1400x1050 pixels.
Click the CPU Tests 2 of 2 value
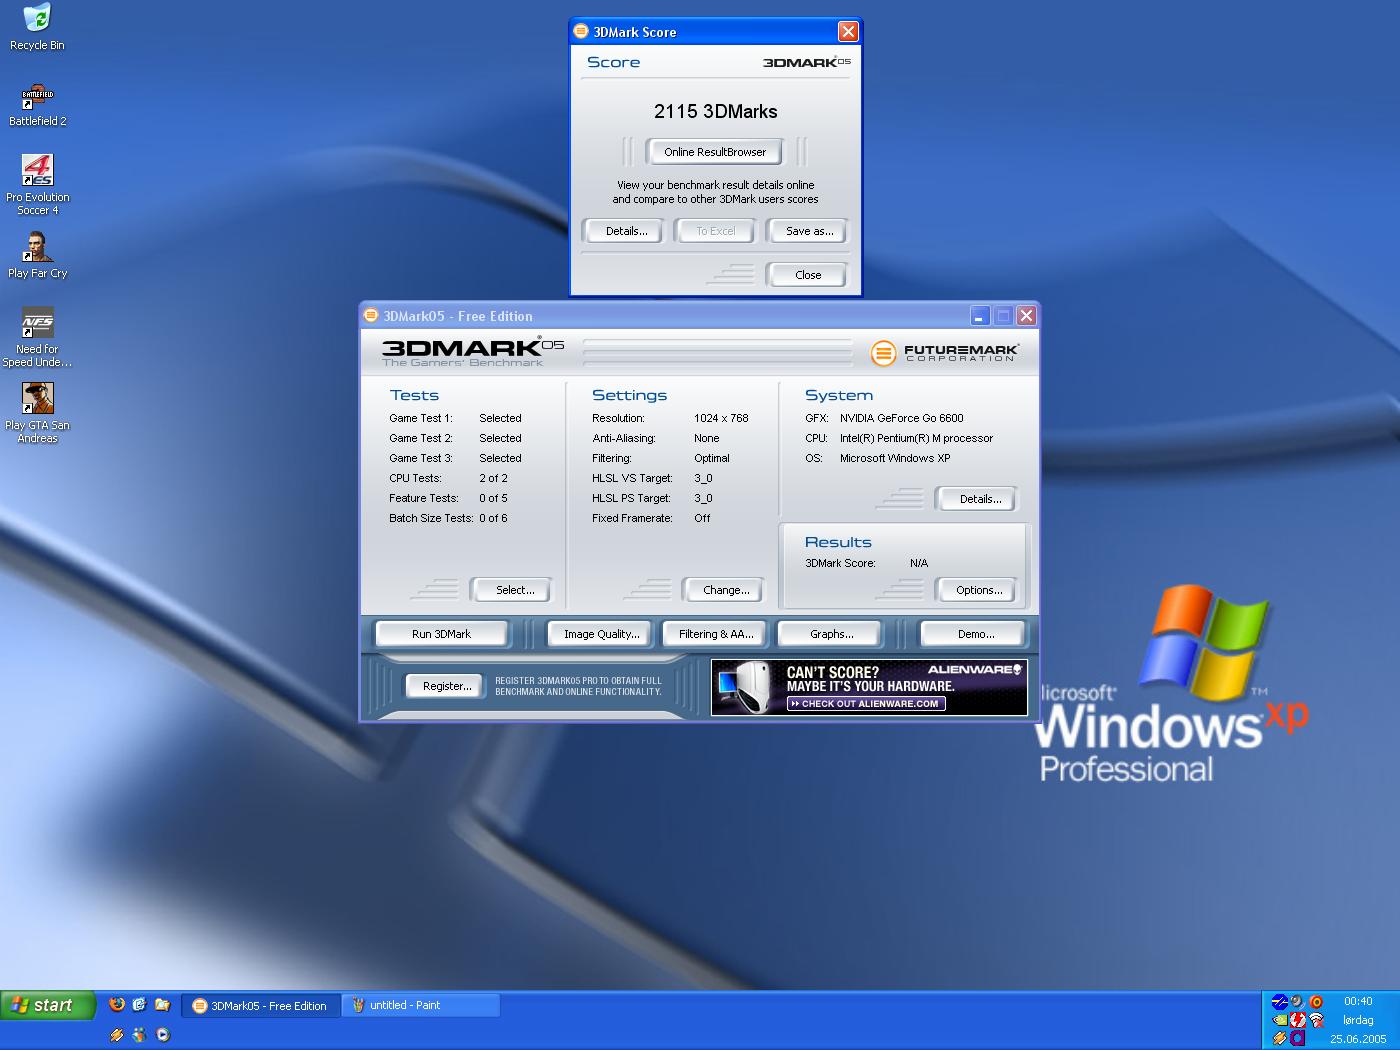pyautogui.click(x=493, y=478)
